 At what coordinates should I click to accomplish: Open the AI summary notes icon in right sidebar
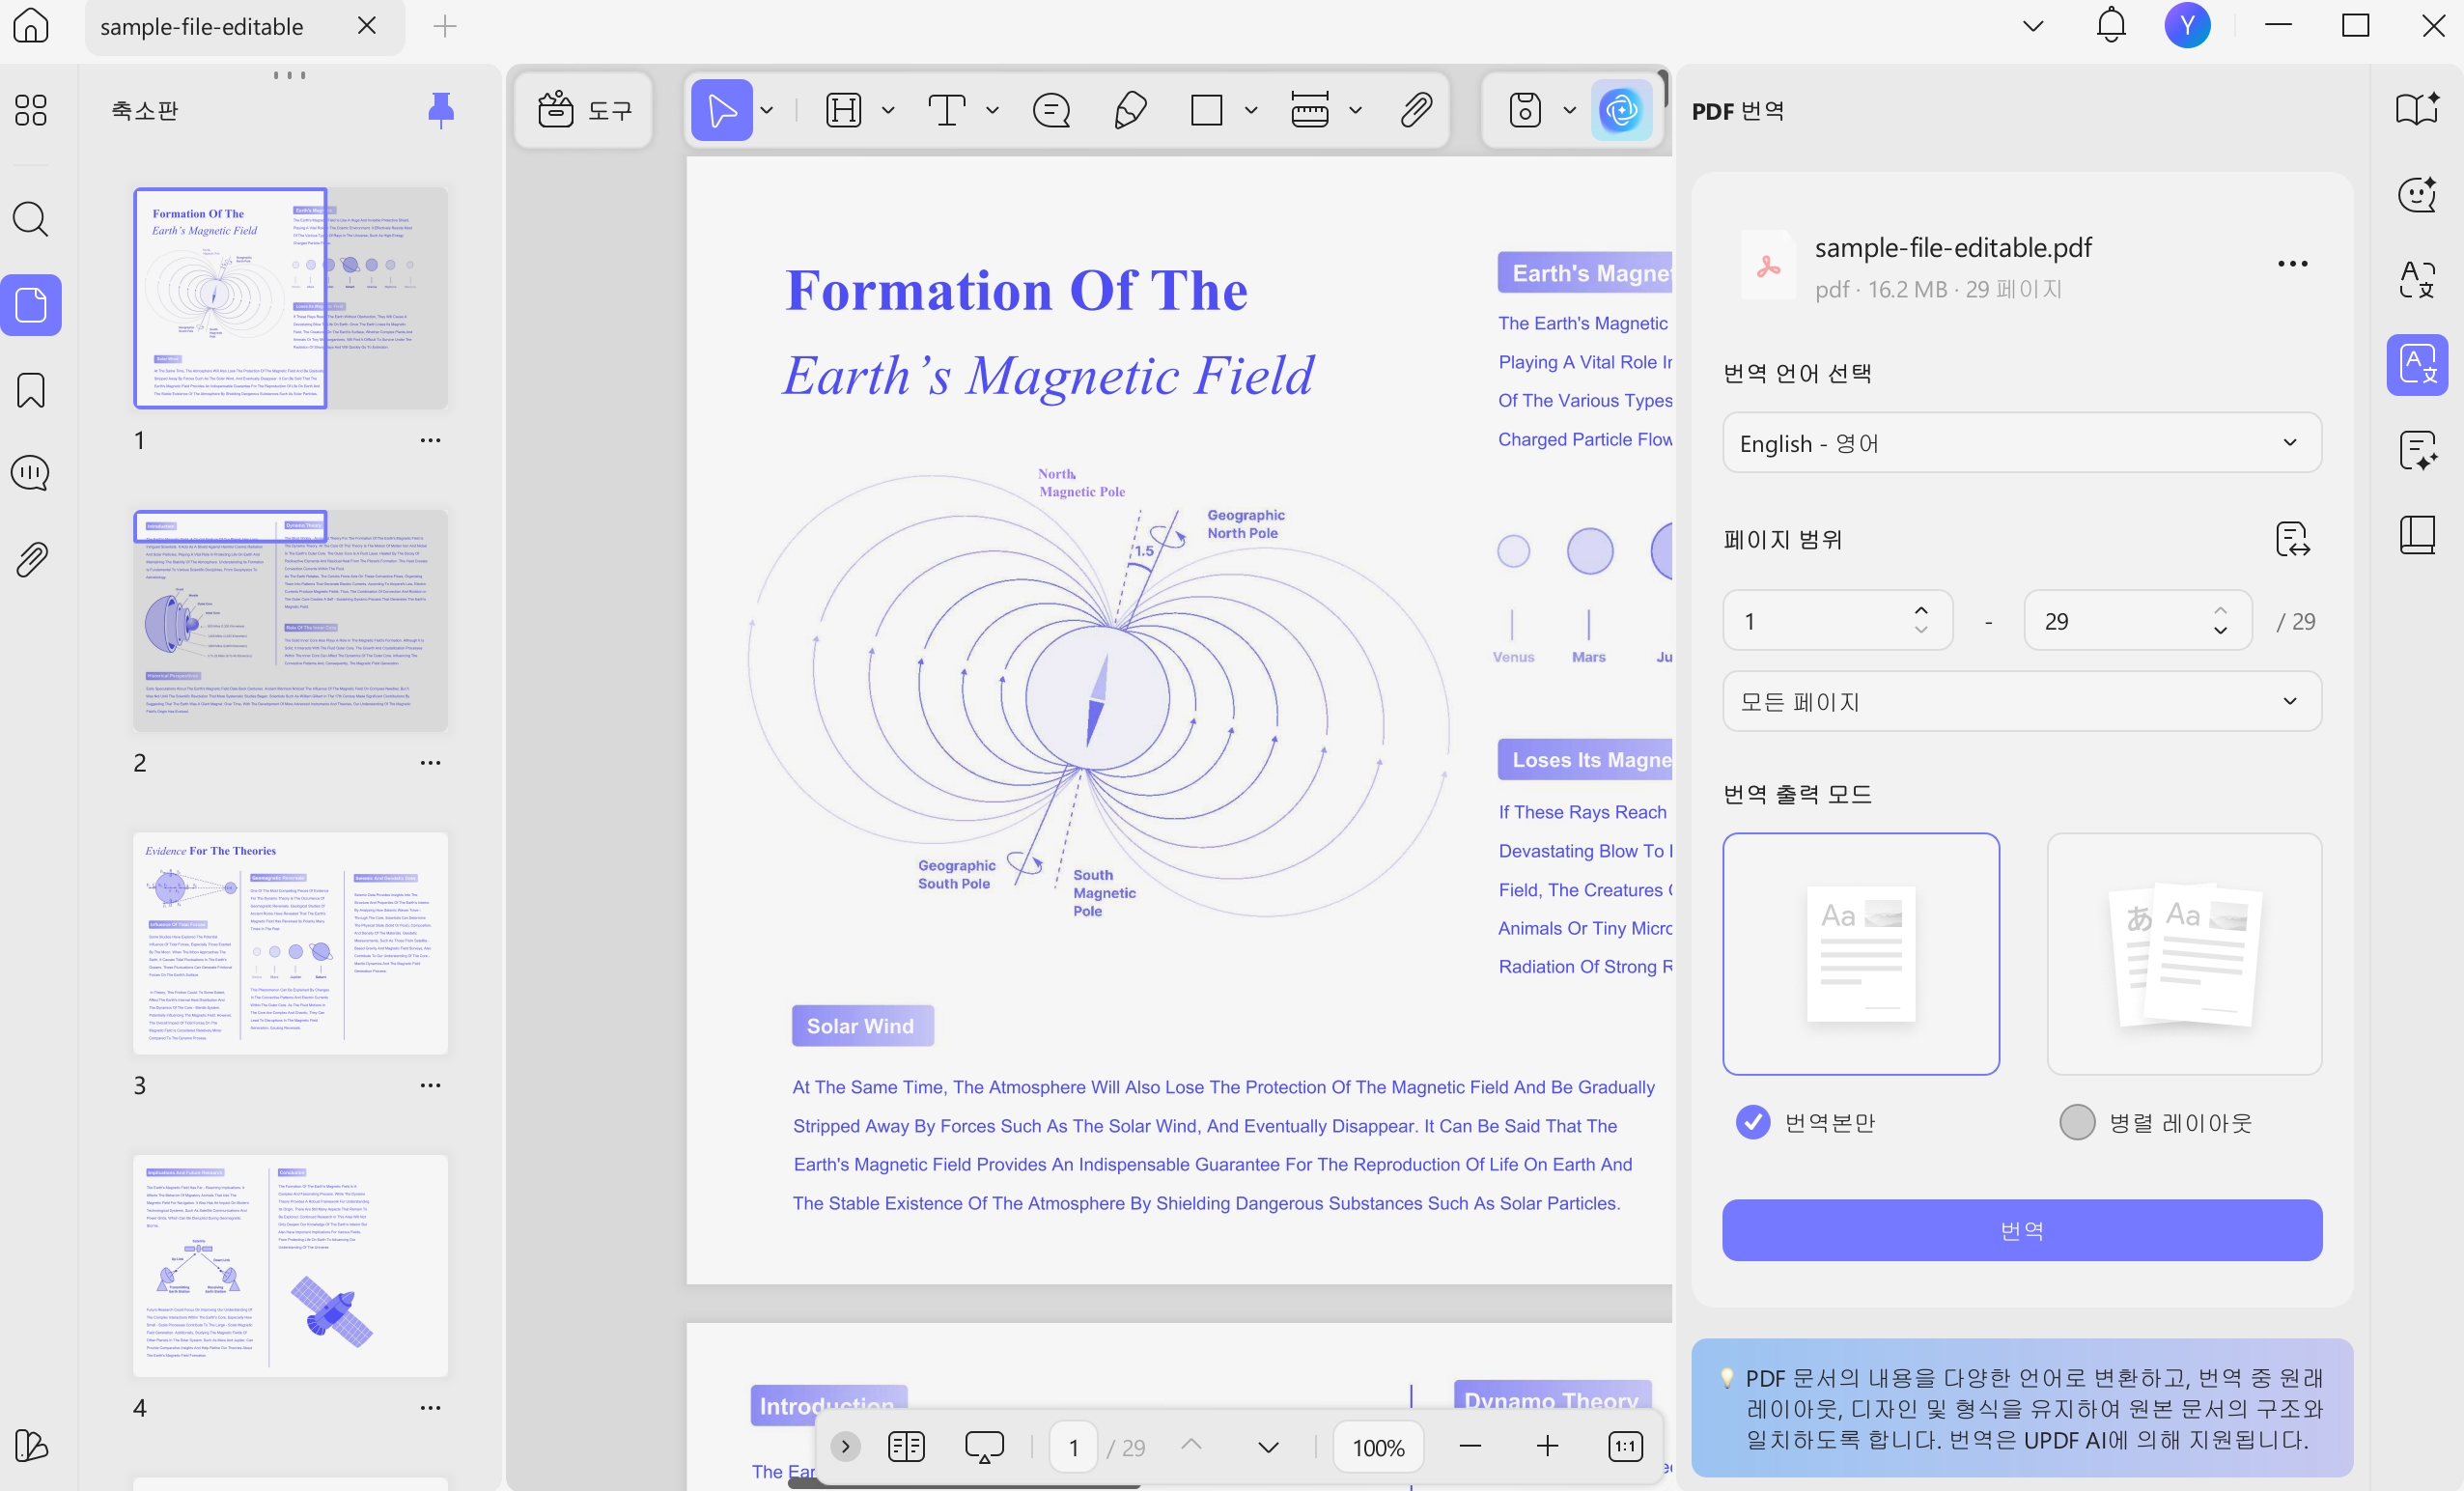click(2417, 451)
